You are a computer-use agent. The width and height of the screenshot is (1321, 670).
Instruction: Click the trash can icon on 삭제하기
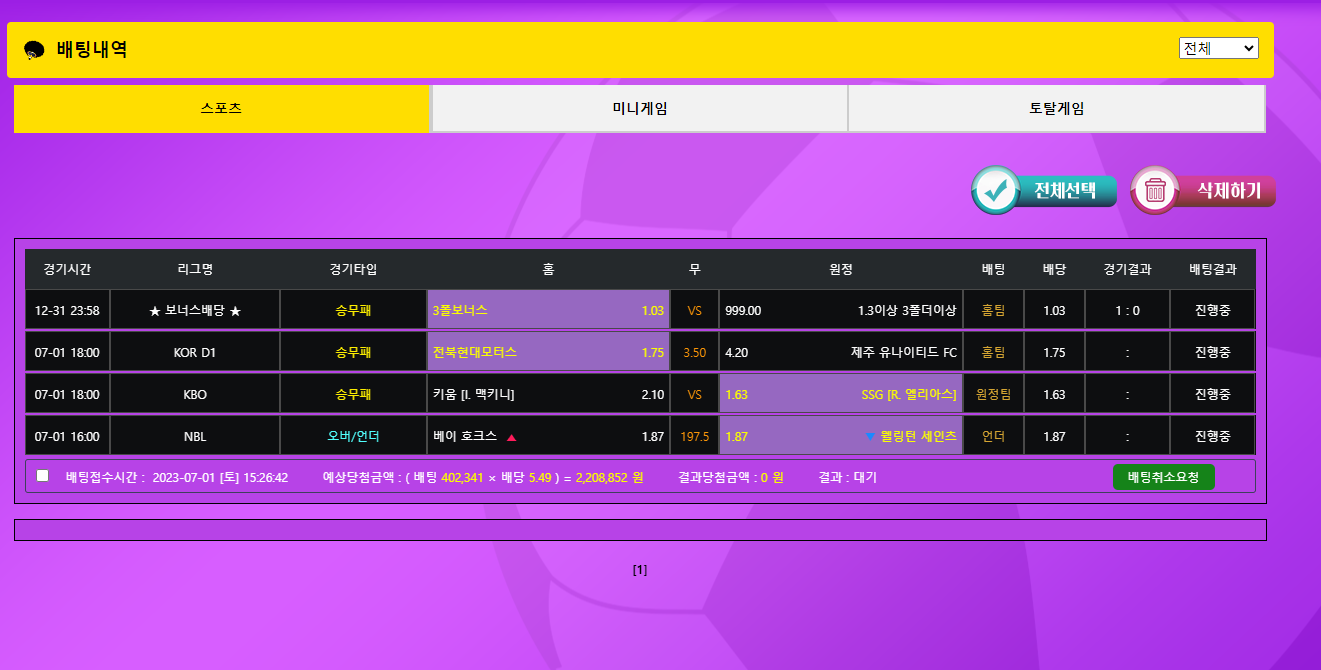1155,190
